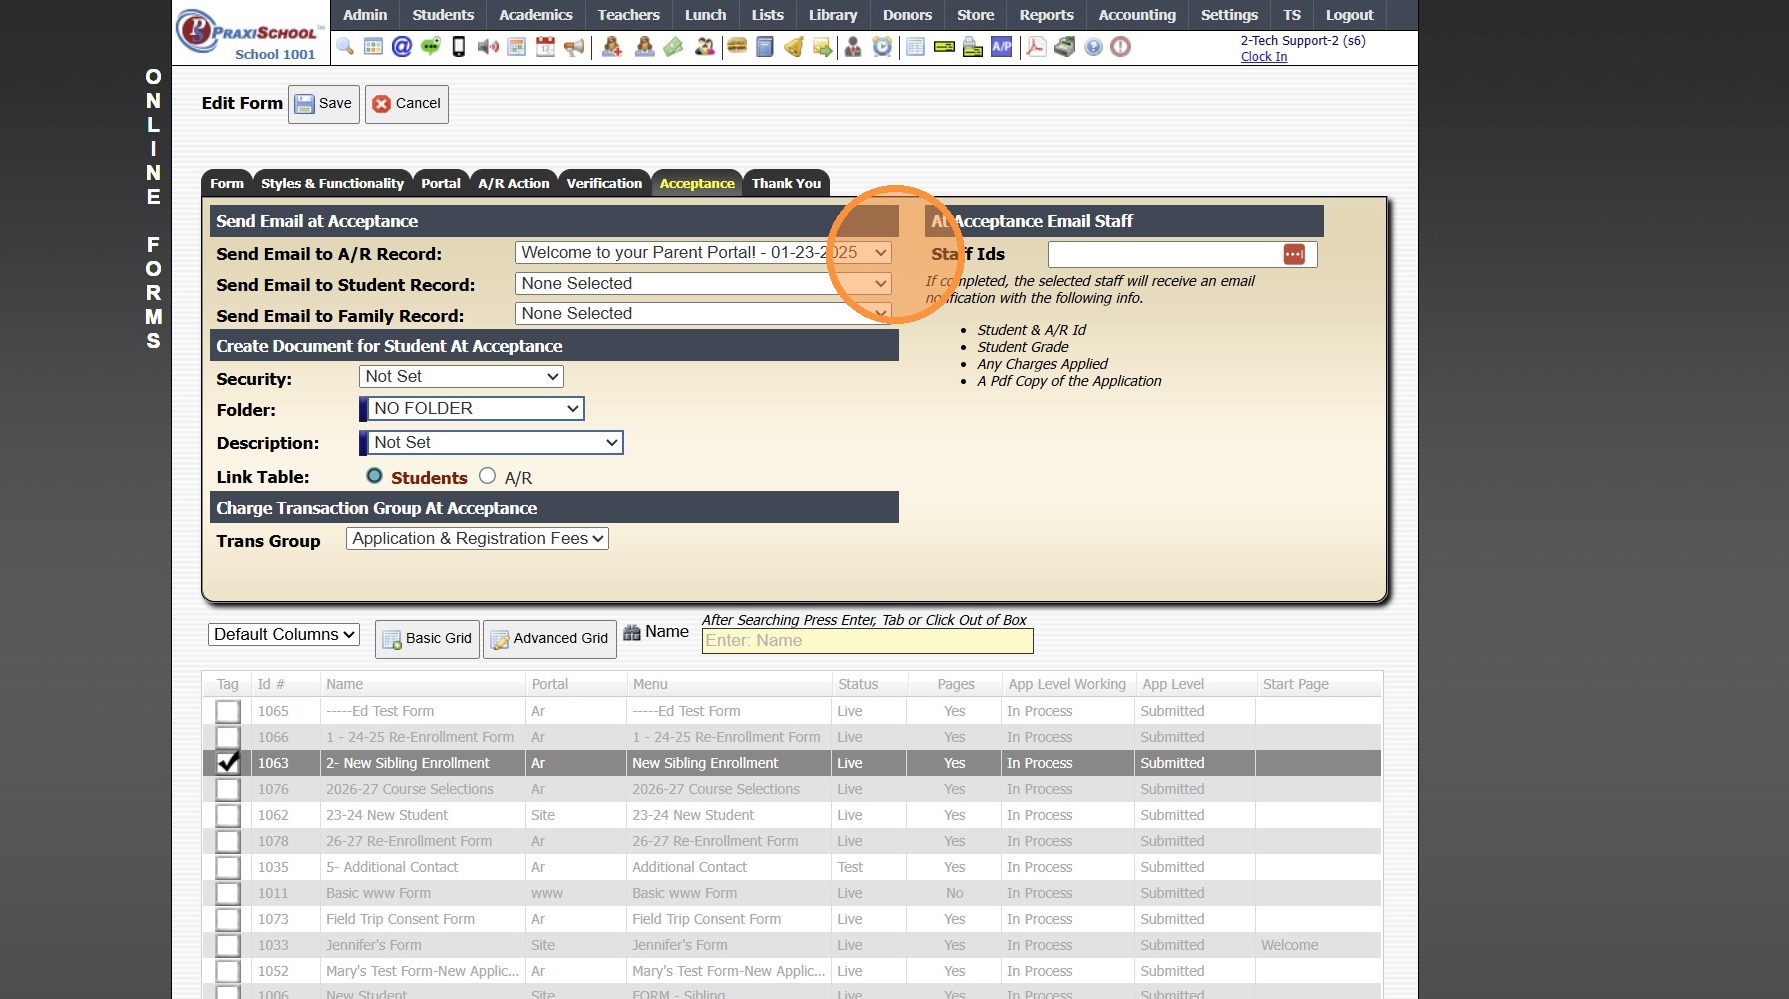Switch to the Thank You tab
The height and width of the screenshot is (999, 1789).
click(x=786, y=184)
